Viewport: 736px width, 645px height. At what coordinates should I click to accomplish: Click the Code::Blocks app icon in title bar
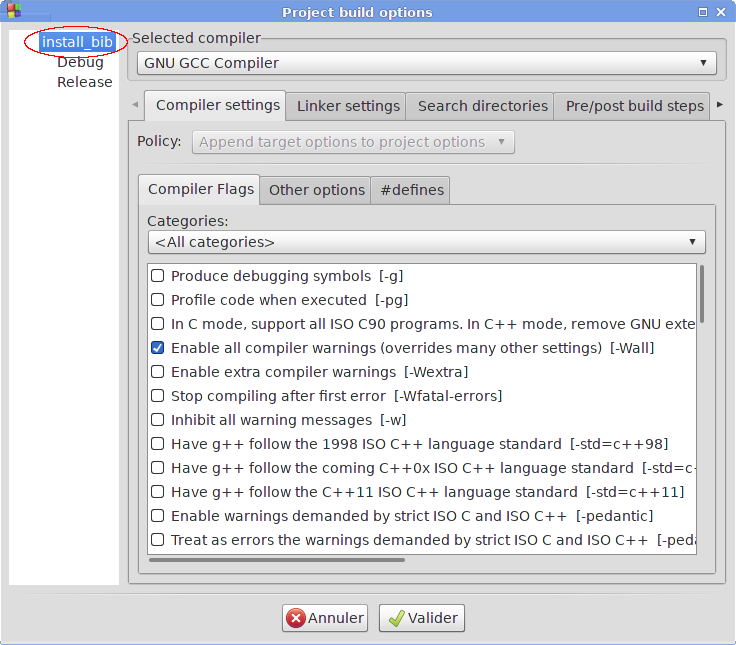(x=14, y=12)
